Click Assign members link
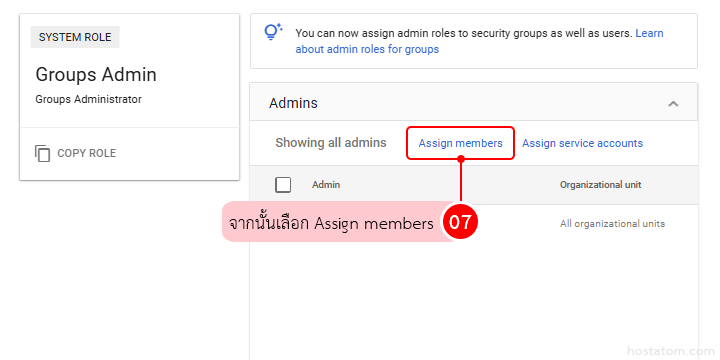This screenshot has width=720, height=360. click(460, 143)
